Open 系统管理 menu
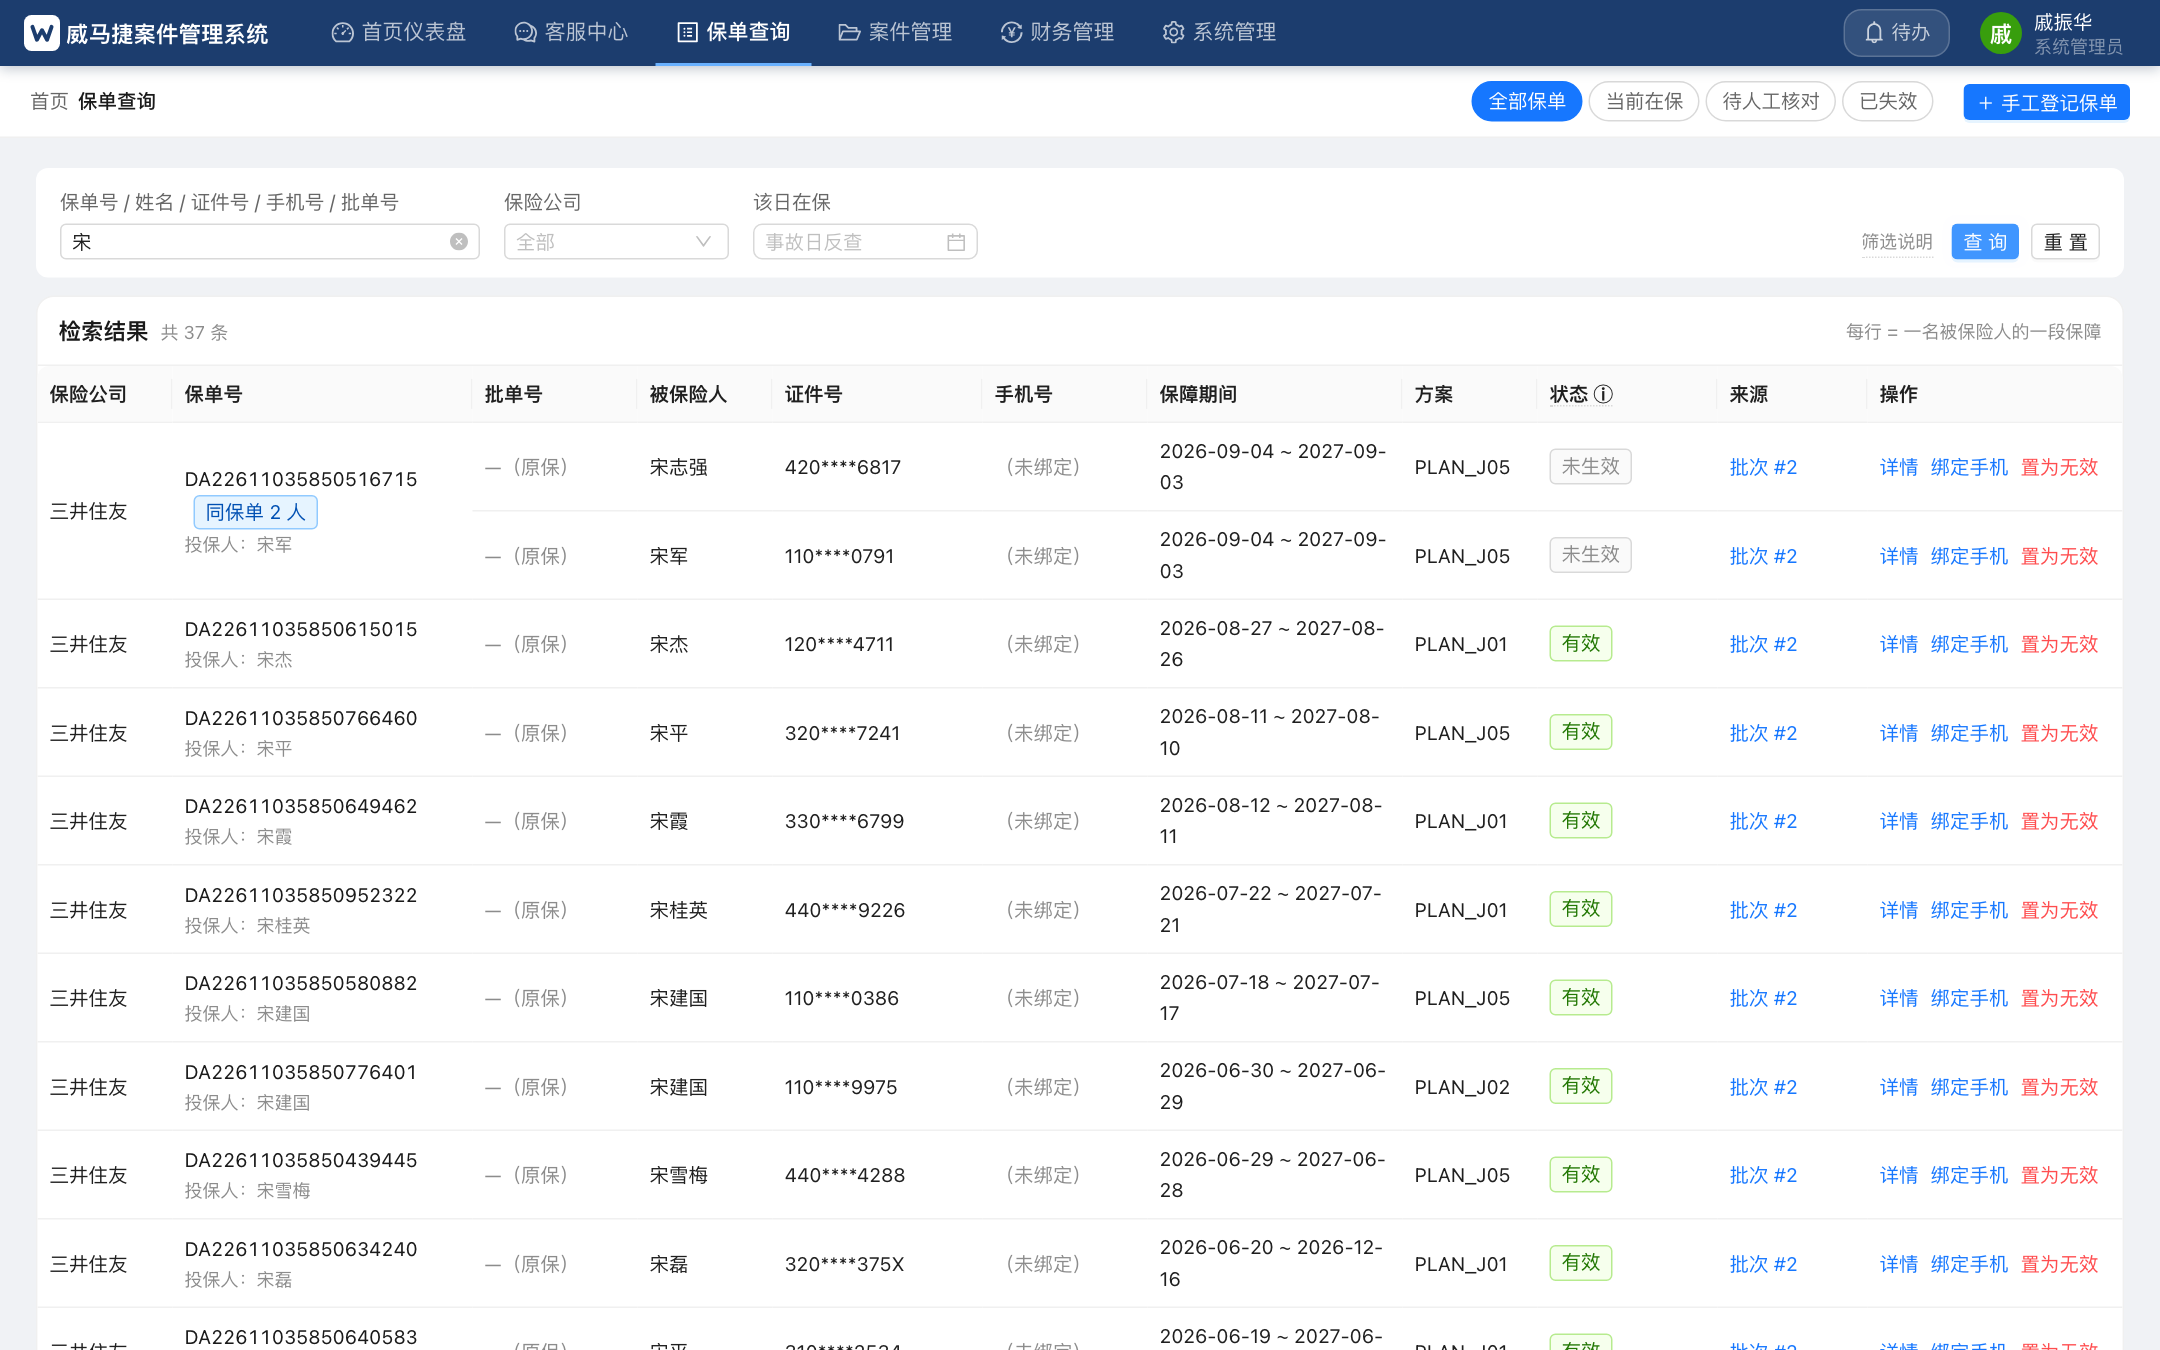Image resolution: width=2160 pixels, height=1350 pixels. (1219, 32)
